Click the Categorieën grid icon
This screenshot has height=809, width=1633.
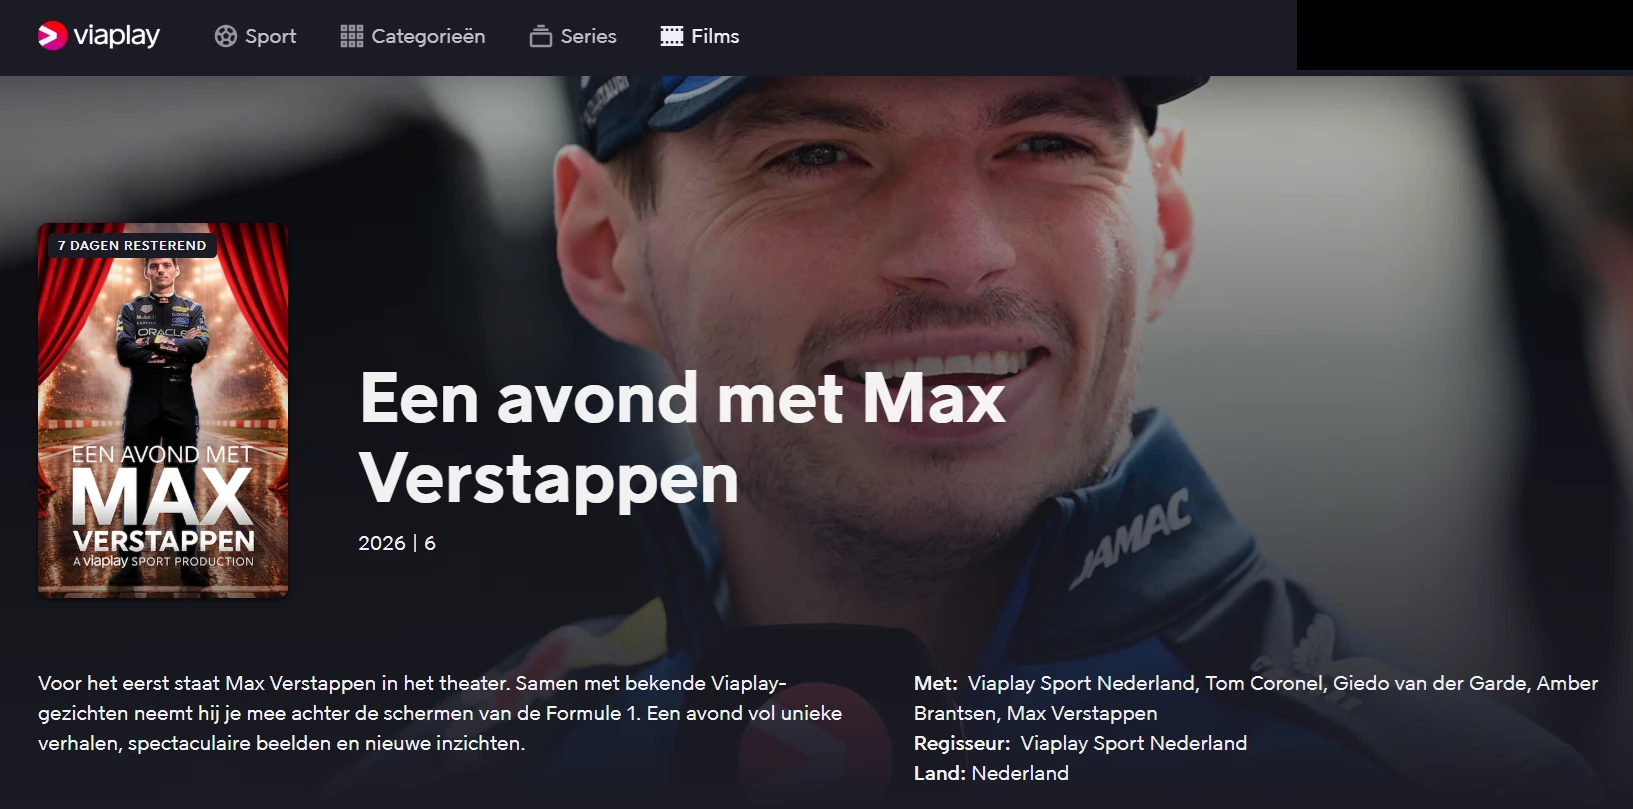[351, 36]
